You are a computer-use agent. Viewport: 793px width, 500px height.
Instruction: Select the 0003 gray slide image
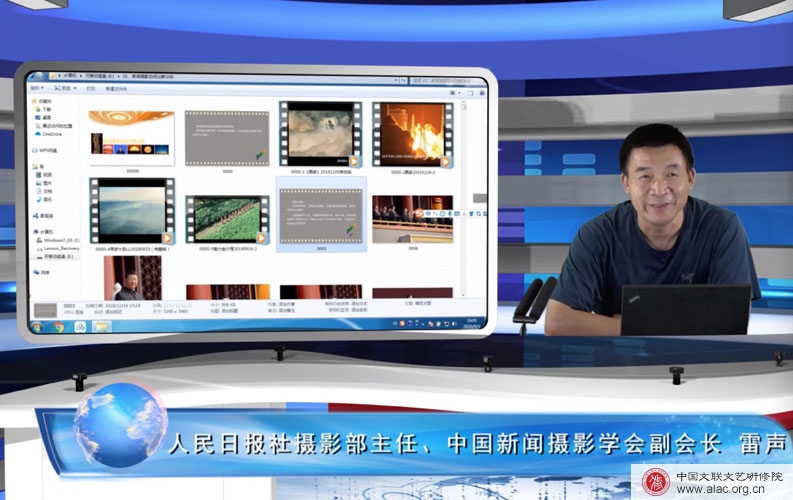click(320, 212)
